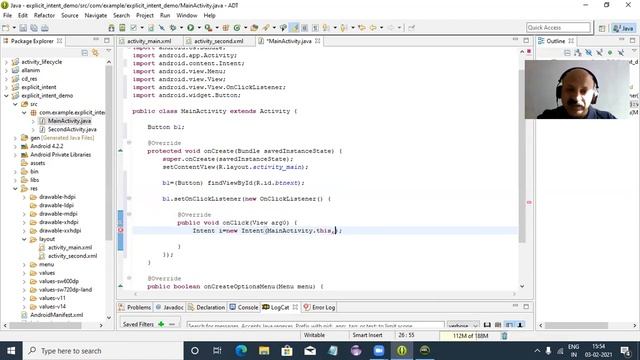Switch to the activity_main.xml editor tab
640x360 pixels.
click(x=149, y=41)
